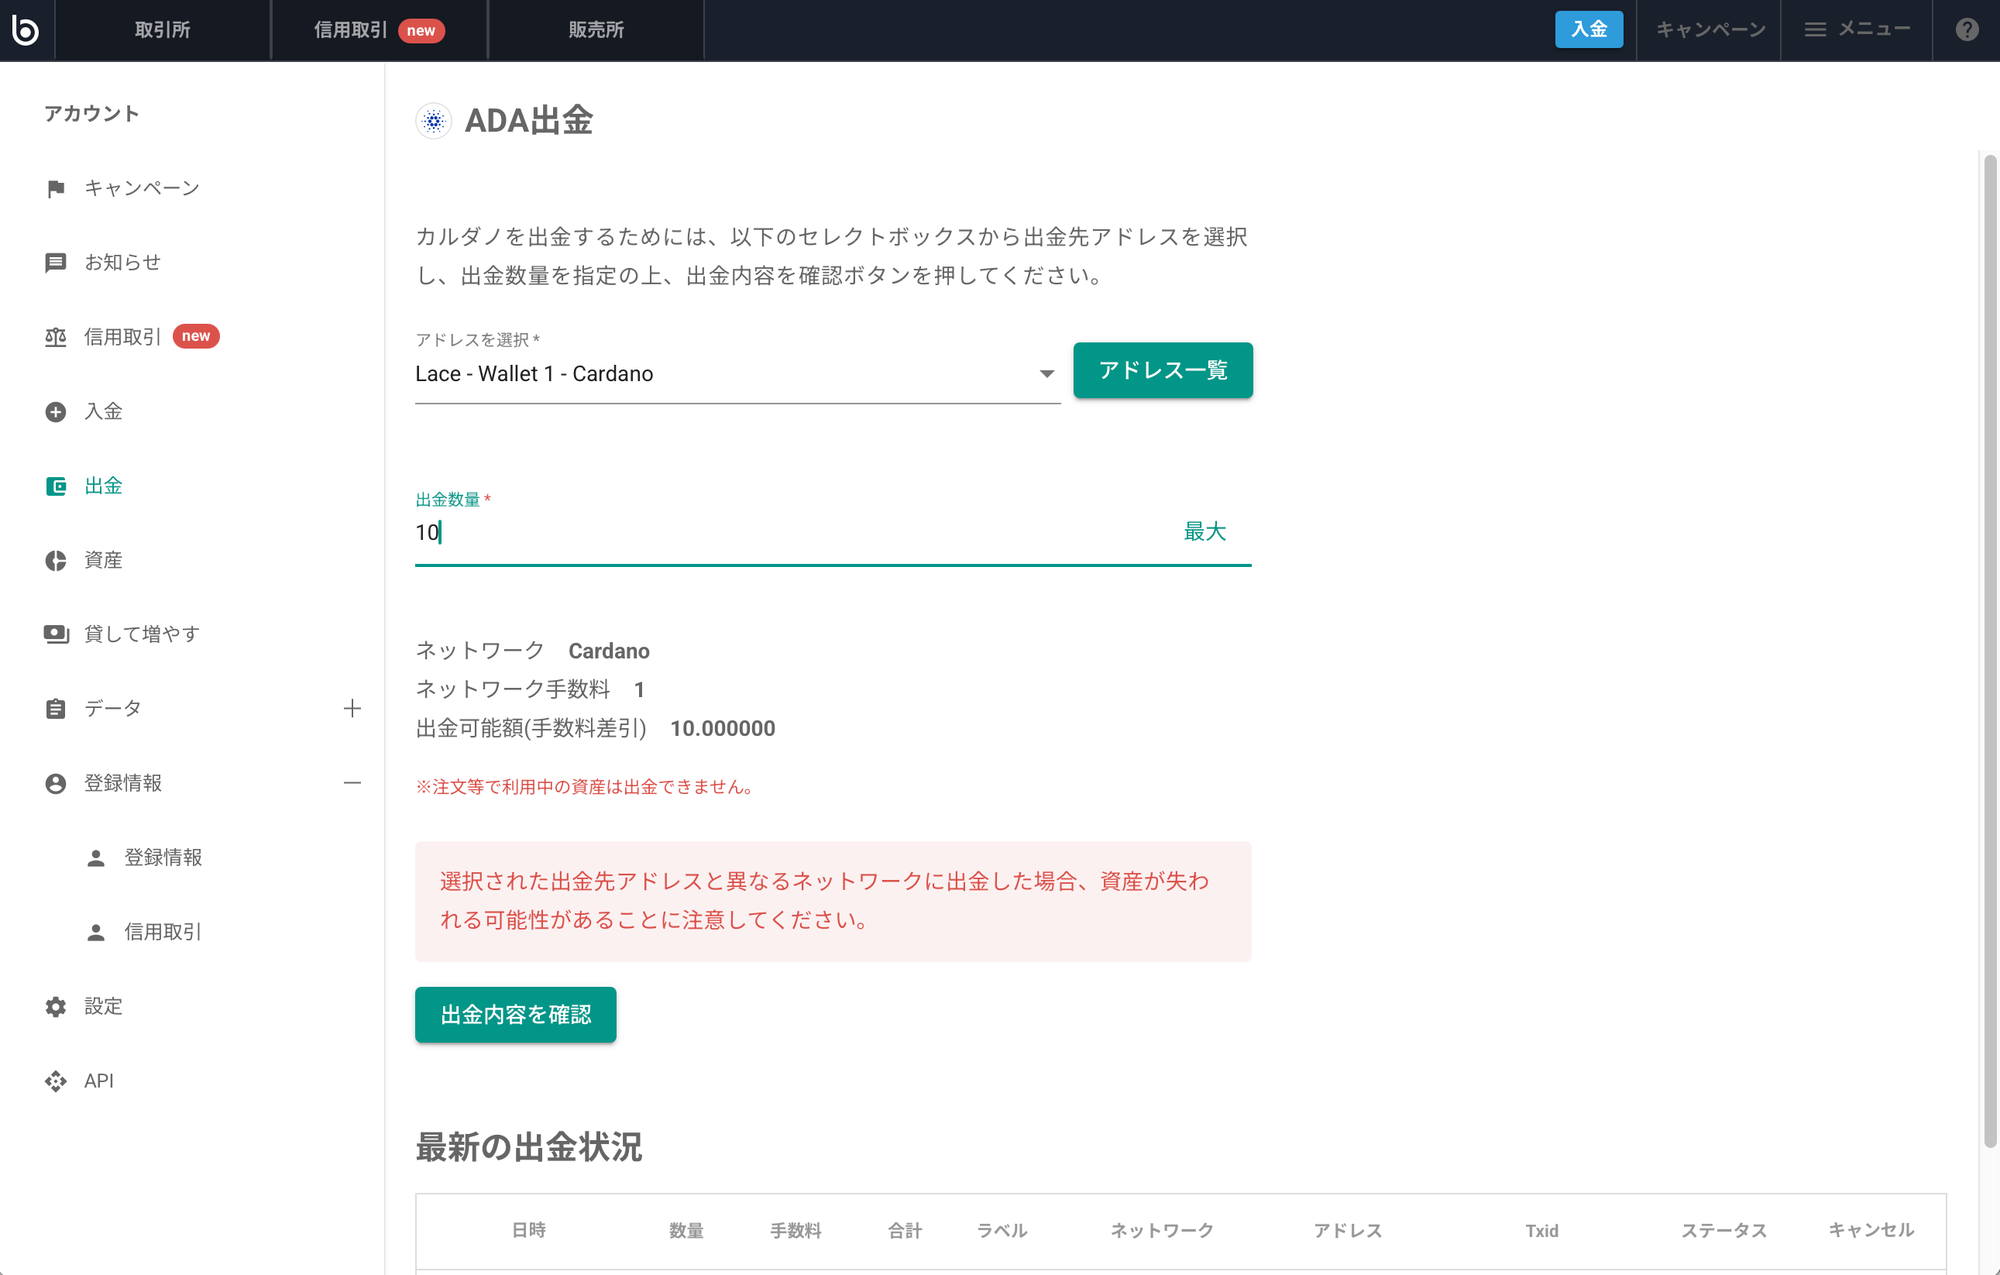Click the bitbank logo icon

[25, 30]
